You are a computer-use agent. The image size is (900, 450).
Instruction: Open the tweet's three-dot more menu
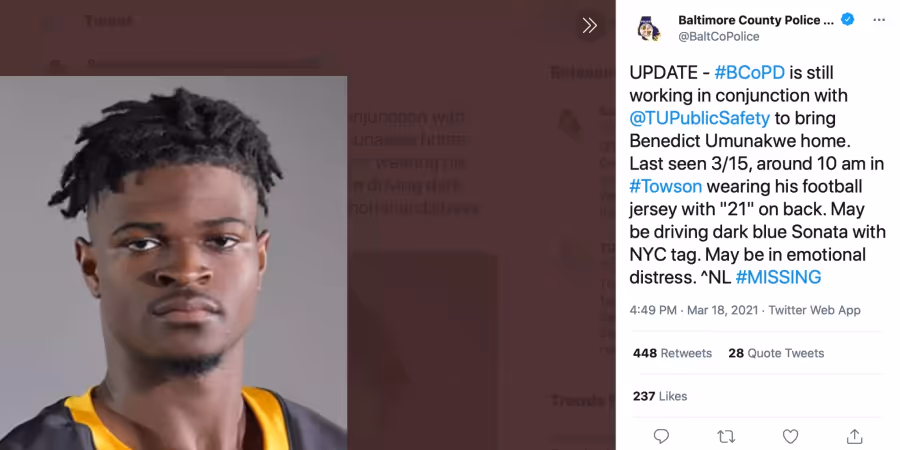879,20
